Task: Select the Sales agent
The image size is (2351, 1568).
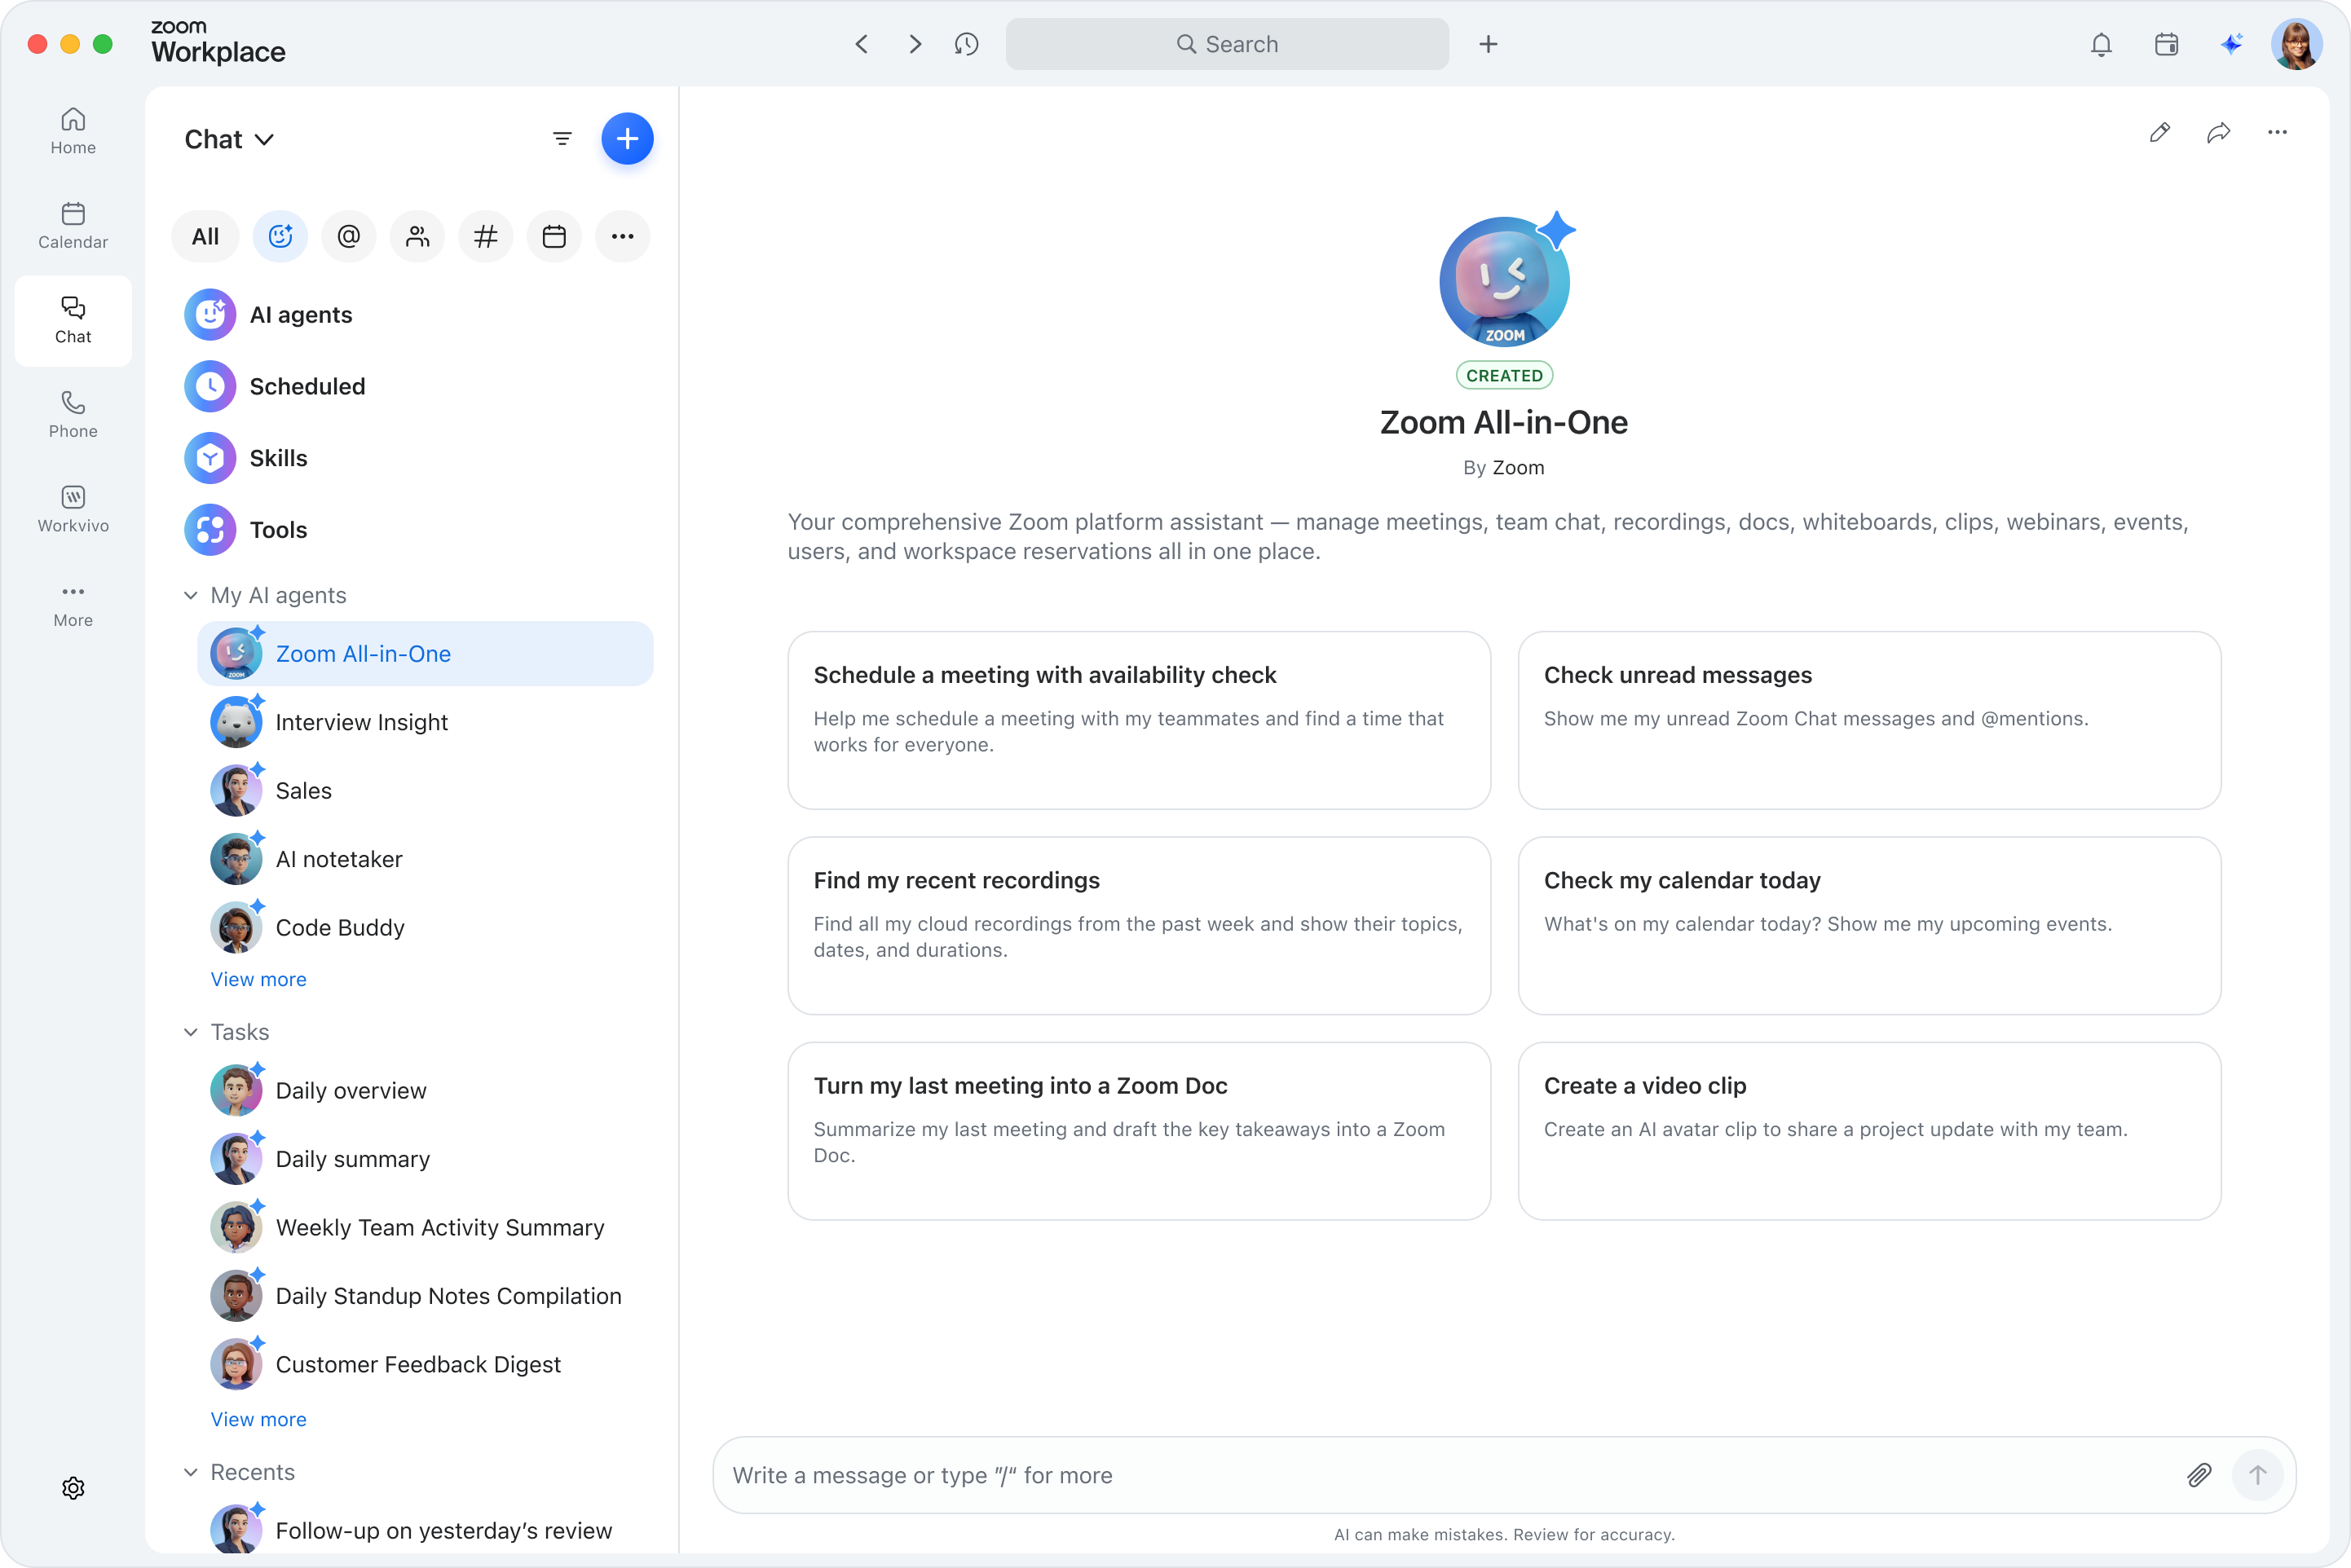Action: [425, 791]
